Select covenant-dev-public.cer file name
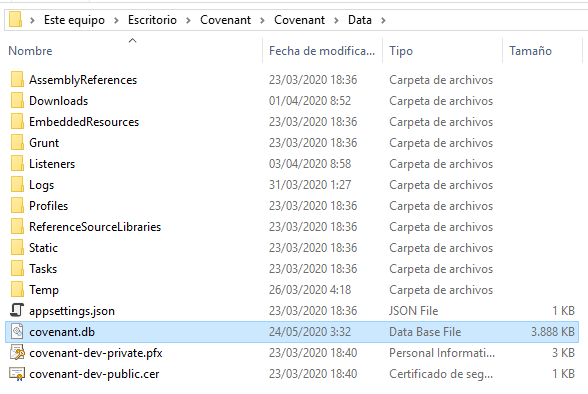This screenshot has width=588, height=394. 94,374
